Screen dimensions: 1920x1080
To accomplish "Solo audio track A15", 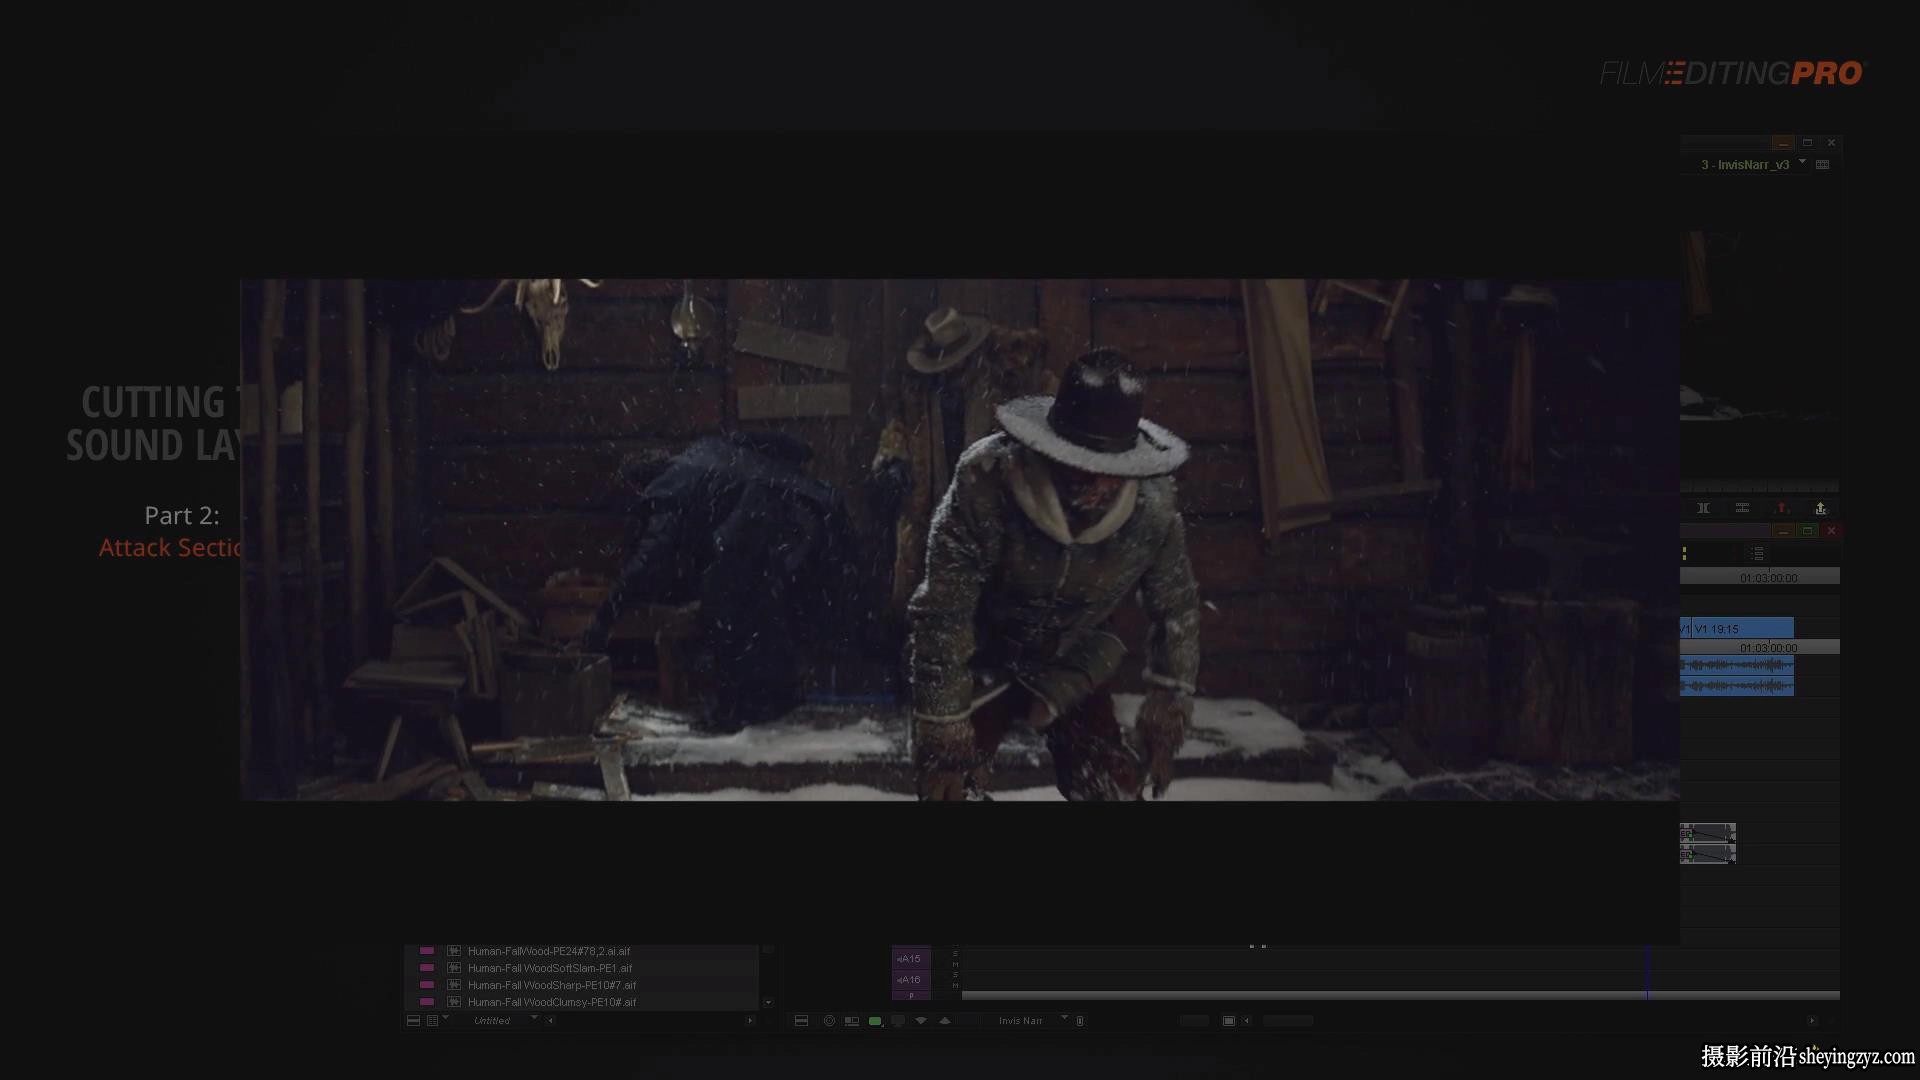I will 955,954.
